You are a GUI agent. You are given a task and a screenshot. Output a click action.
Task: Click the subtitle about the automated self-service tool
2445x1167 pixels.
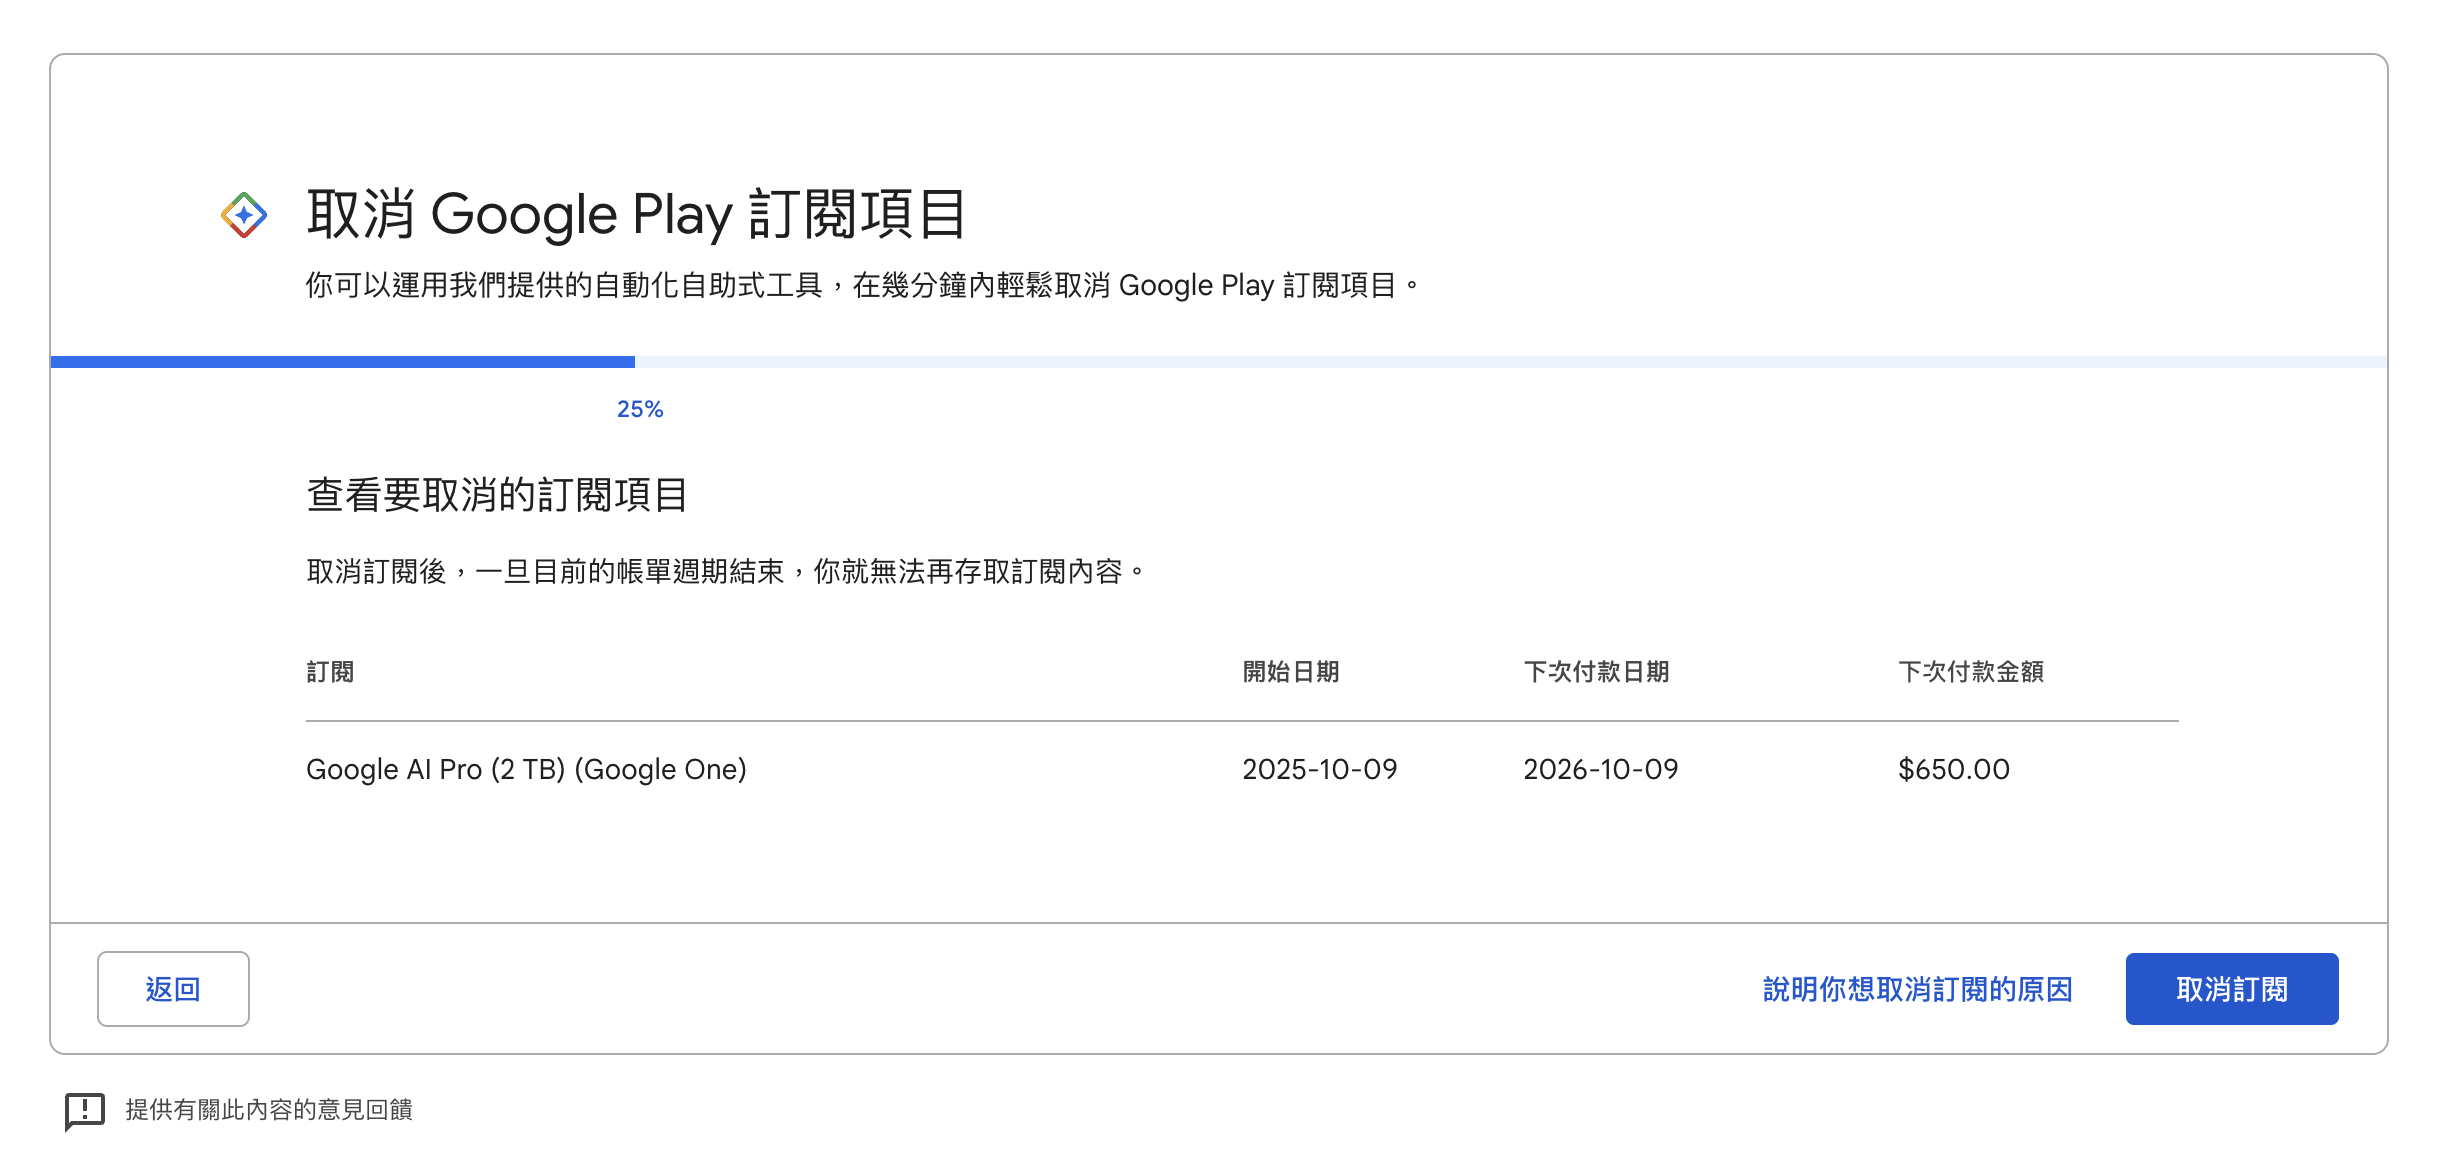863,286
